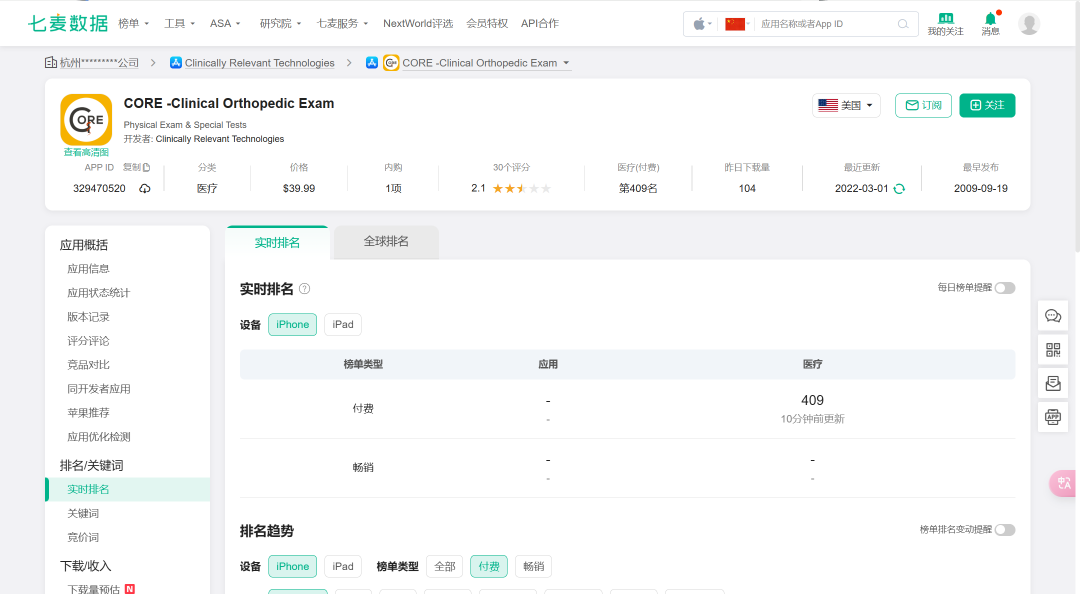
Task: Click the green 关注 button
Action: (x=987, y=105)
